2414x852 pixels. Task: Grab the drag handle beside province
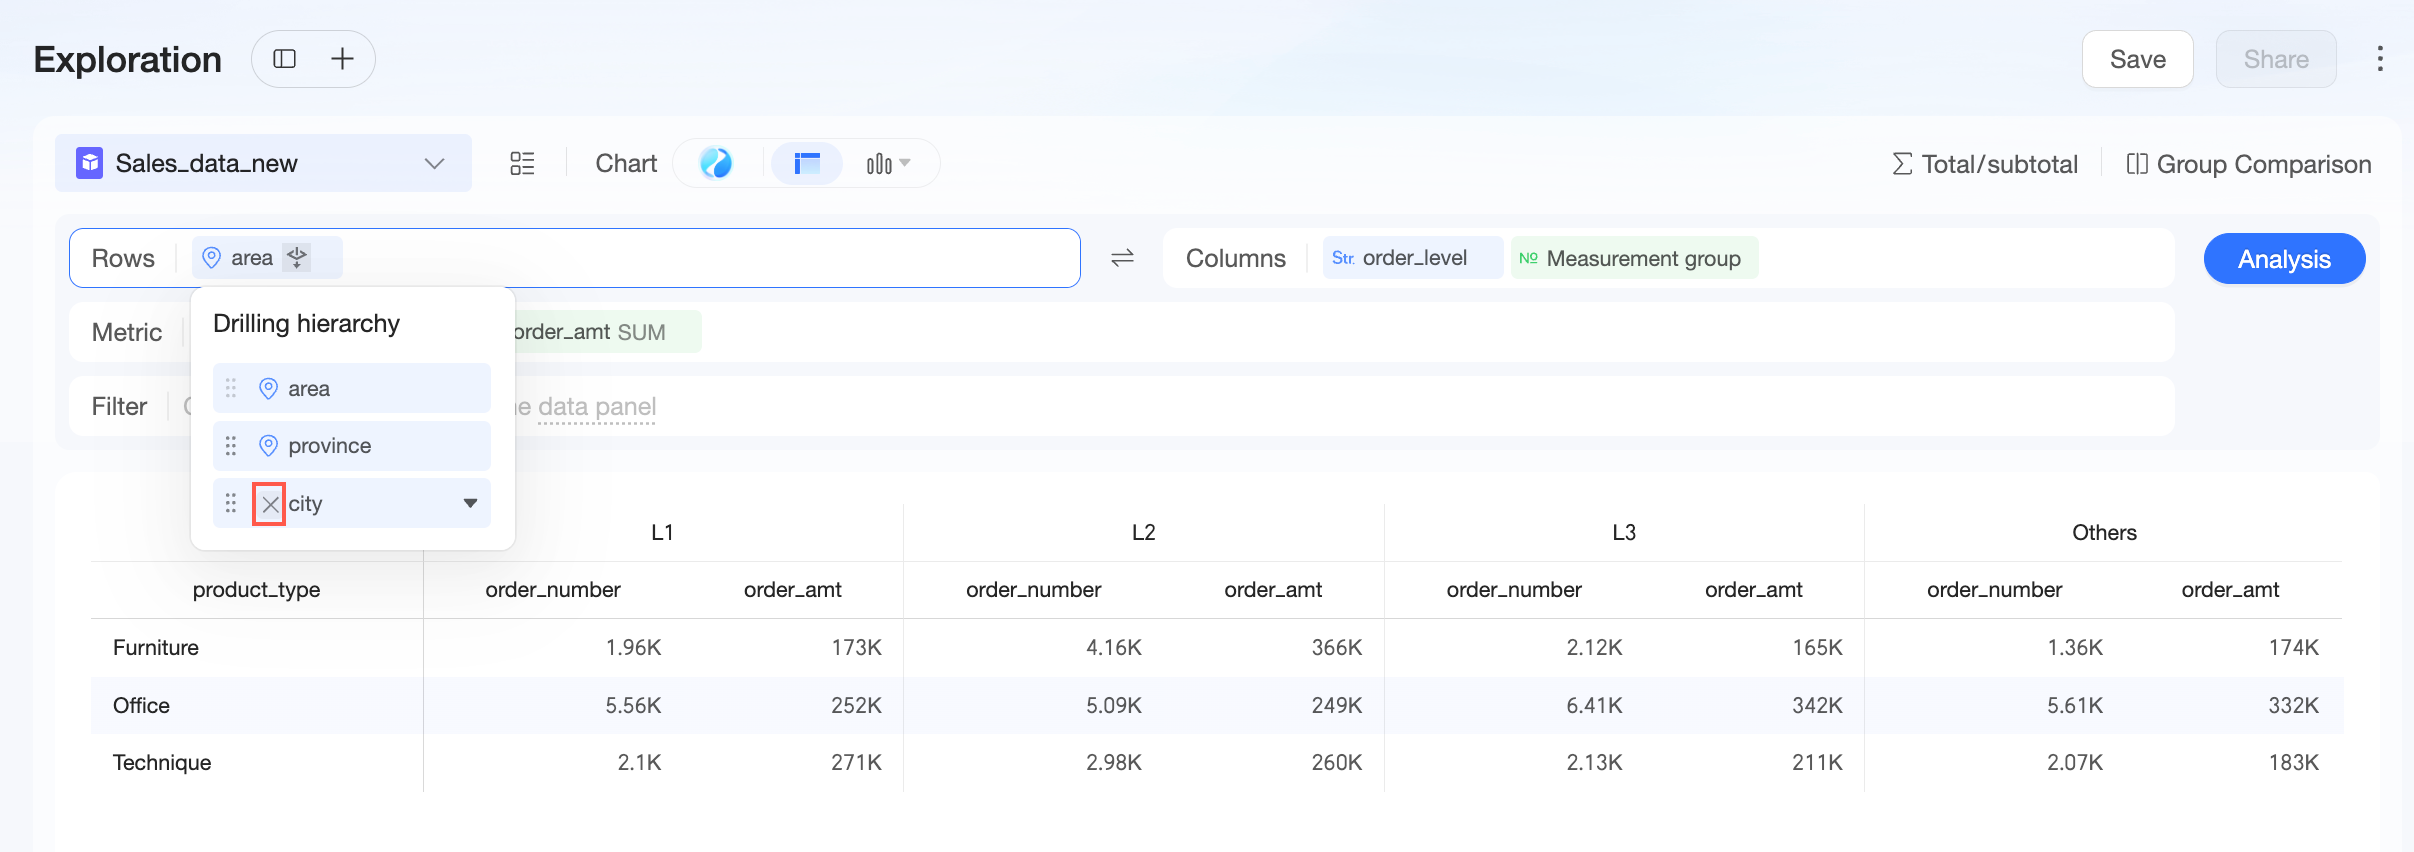(x=231, y=446)
